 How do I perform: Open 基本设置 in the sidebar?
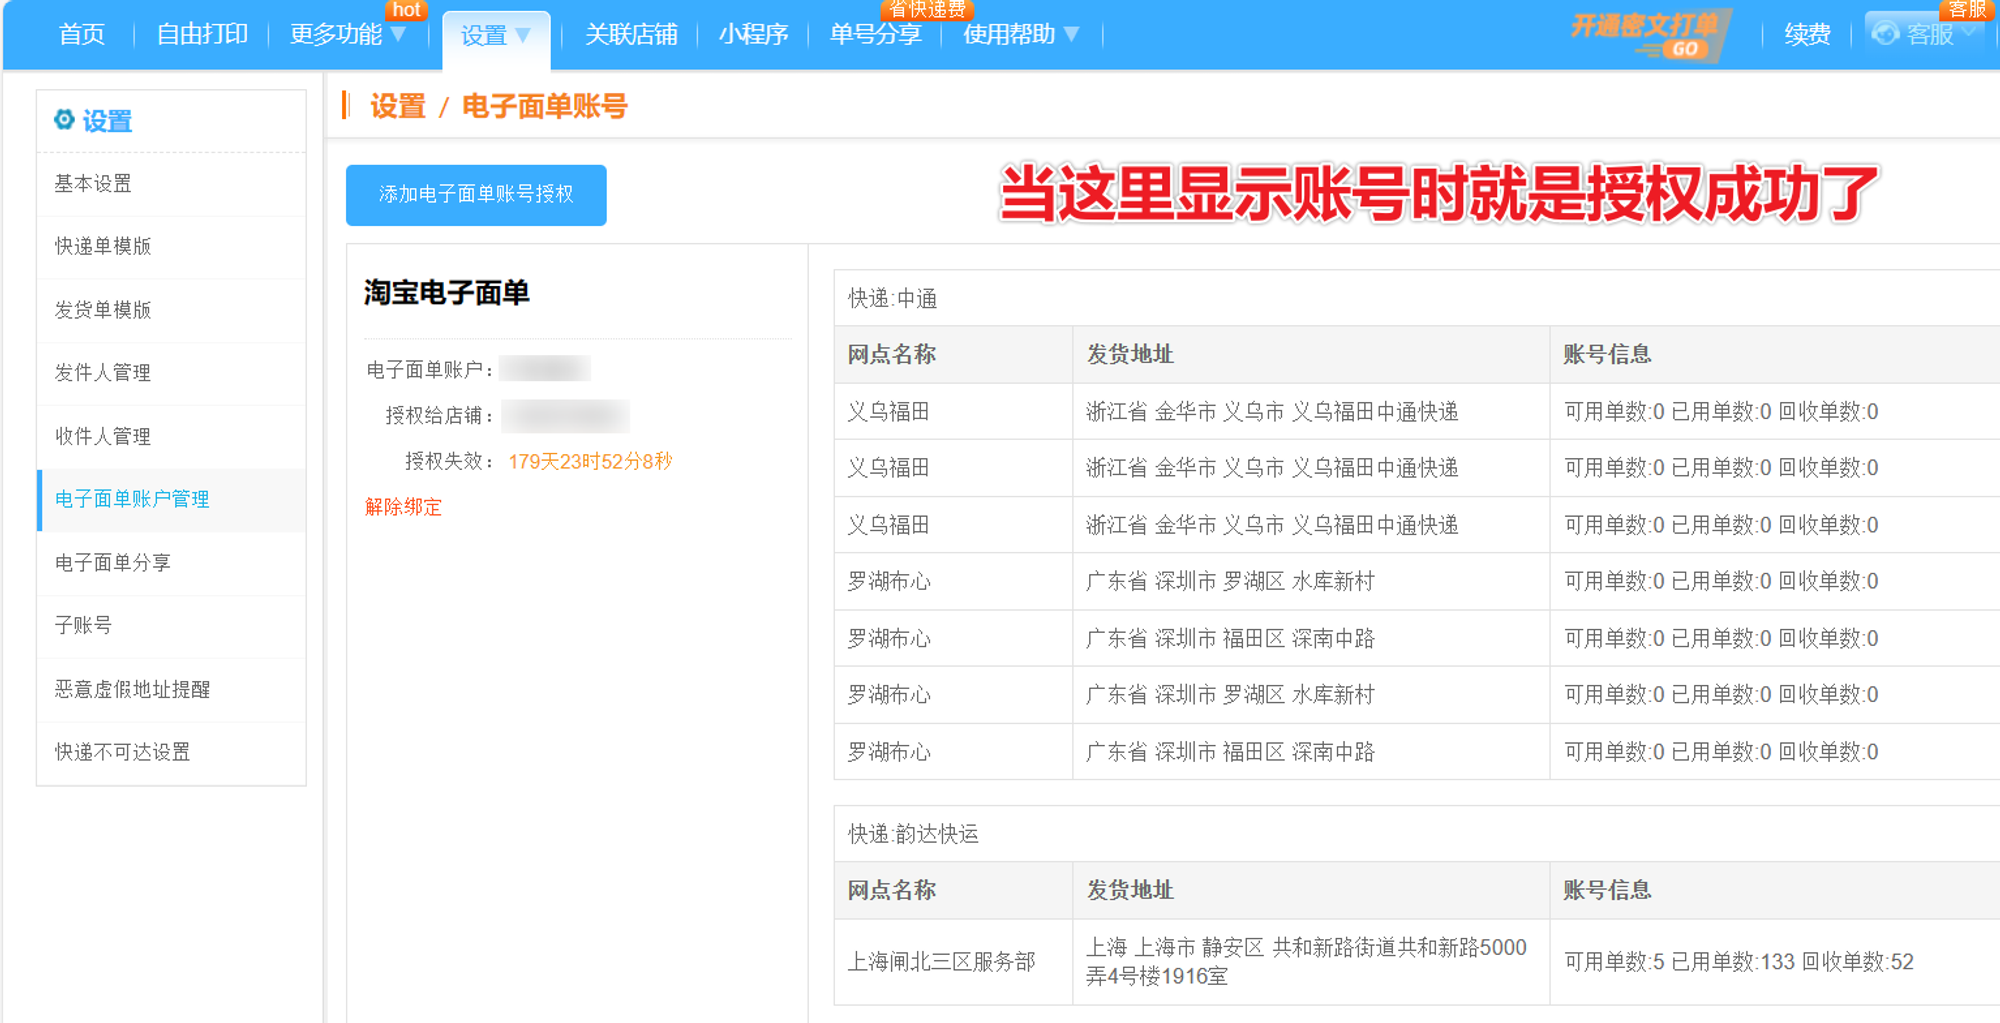point(171,184)
